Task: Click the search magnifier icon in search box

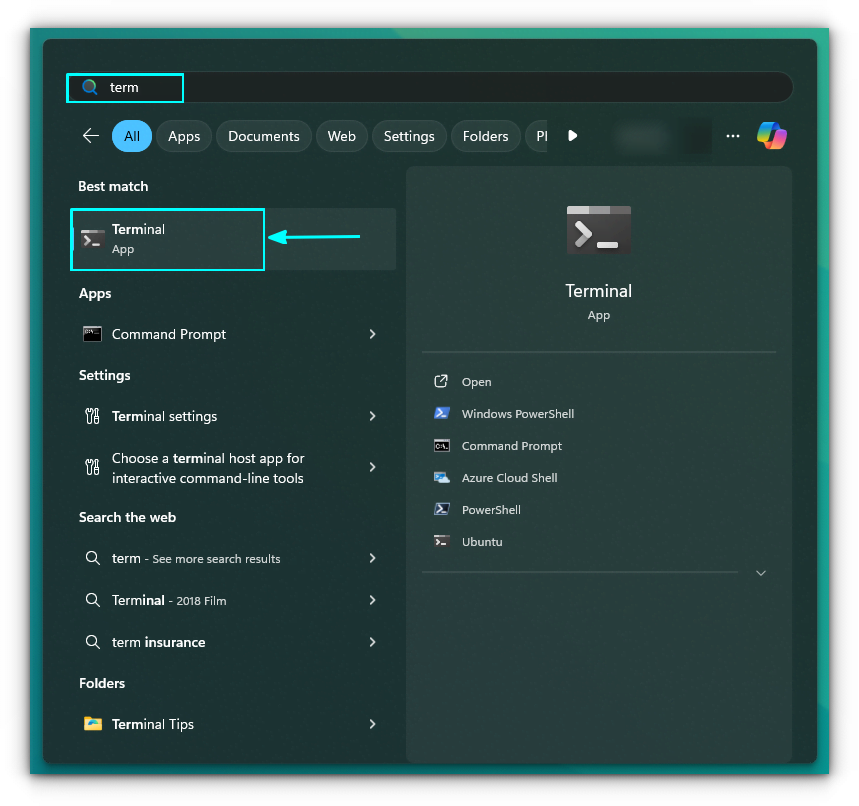Action: coord(90,87)
